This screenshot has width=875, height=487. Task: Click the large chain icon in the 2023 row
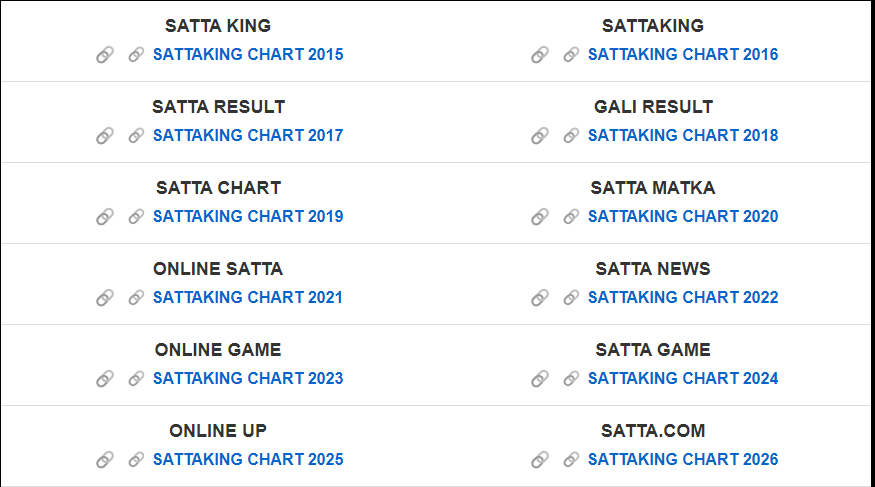pyautogui.click(x=105, y=378)
